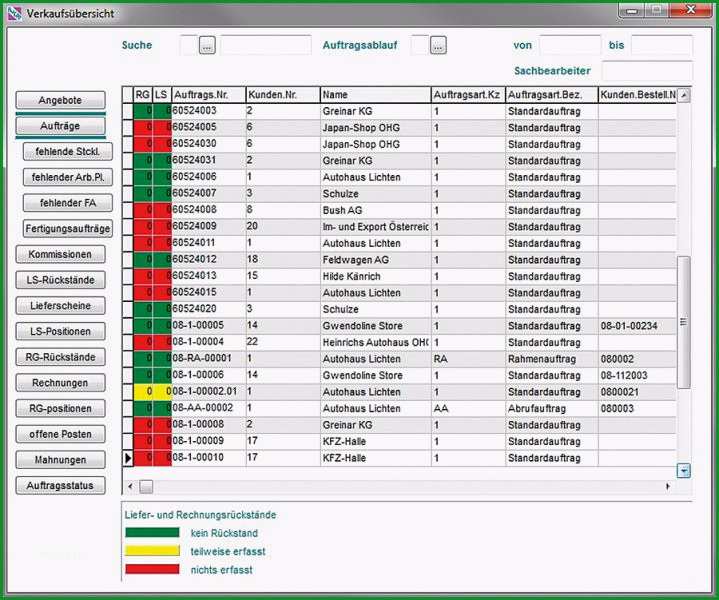The image size is (719, 600).
Task: Open Fertigungsaufträge
Action: pos(68,228)
